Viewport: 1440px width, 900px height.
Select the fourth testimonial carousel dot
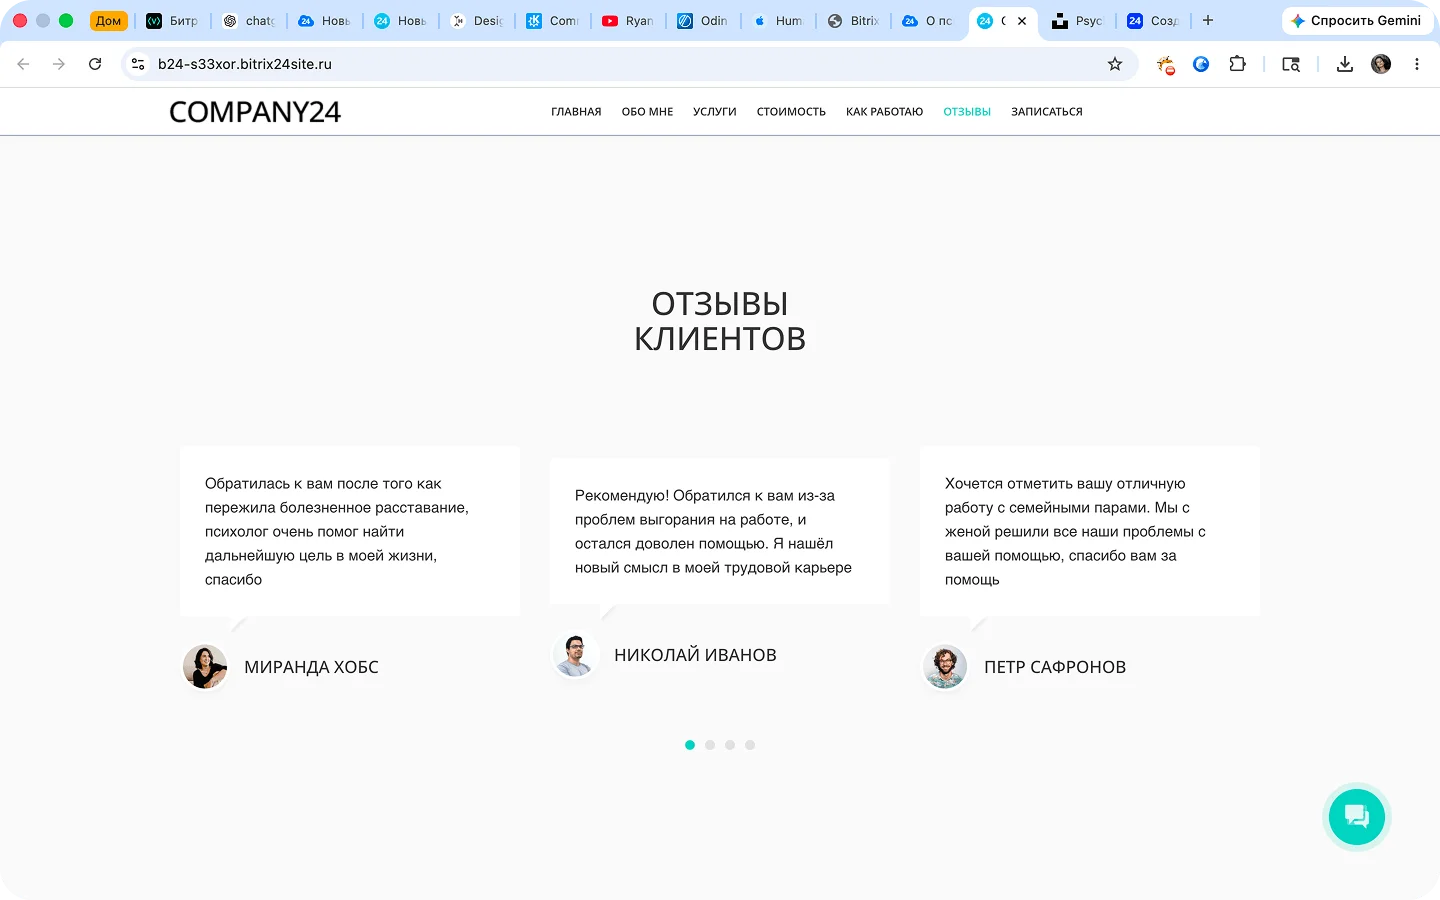(750, 745)
